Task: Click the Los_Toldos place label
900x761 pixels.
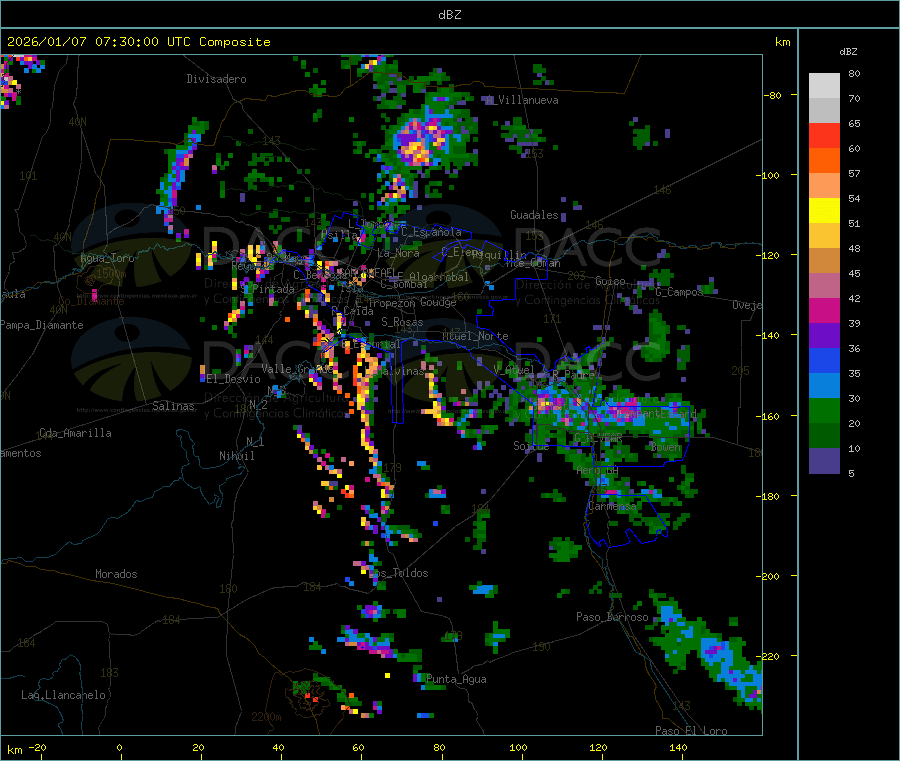Action: (399, 573)
